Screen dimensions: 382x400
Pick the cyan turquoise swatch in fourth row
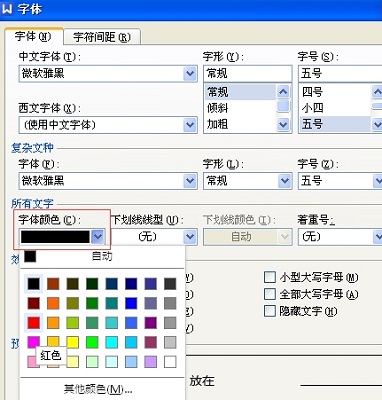[112, 342]
